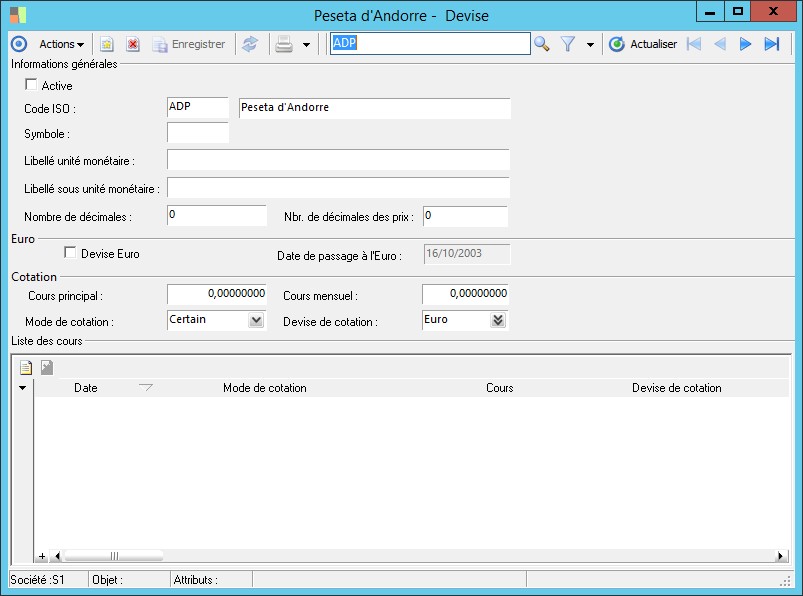Click the horizontal scrollbar thumb in list
The width and height of the screenshot is (803, 596).
click(113, 556)
